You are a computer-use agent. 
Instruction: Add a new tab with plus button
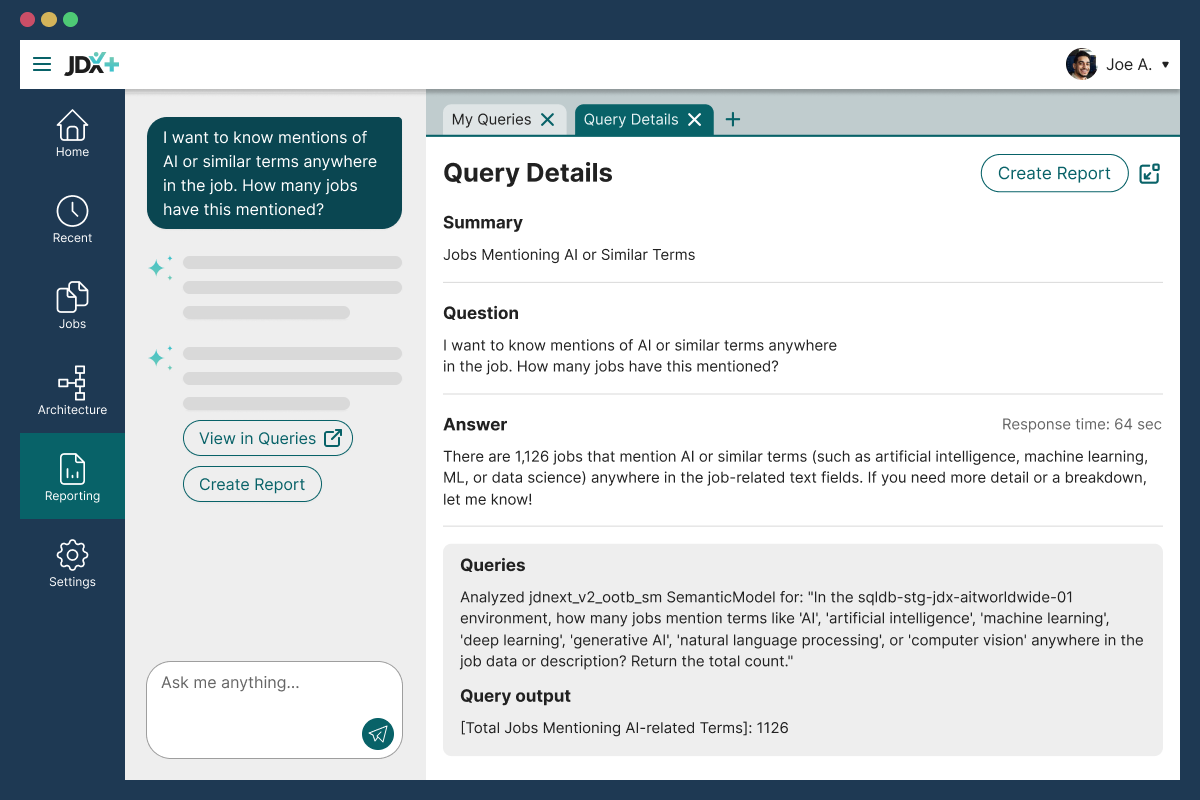click(x=733, y=120)
